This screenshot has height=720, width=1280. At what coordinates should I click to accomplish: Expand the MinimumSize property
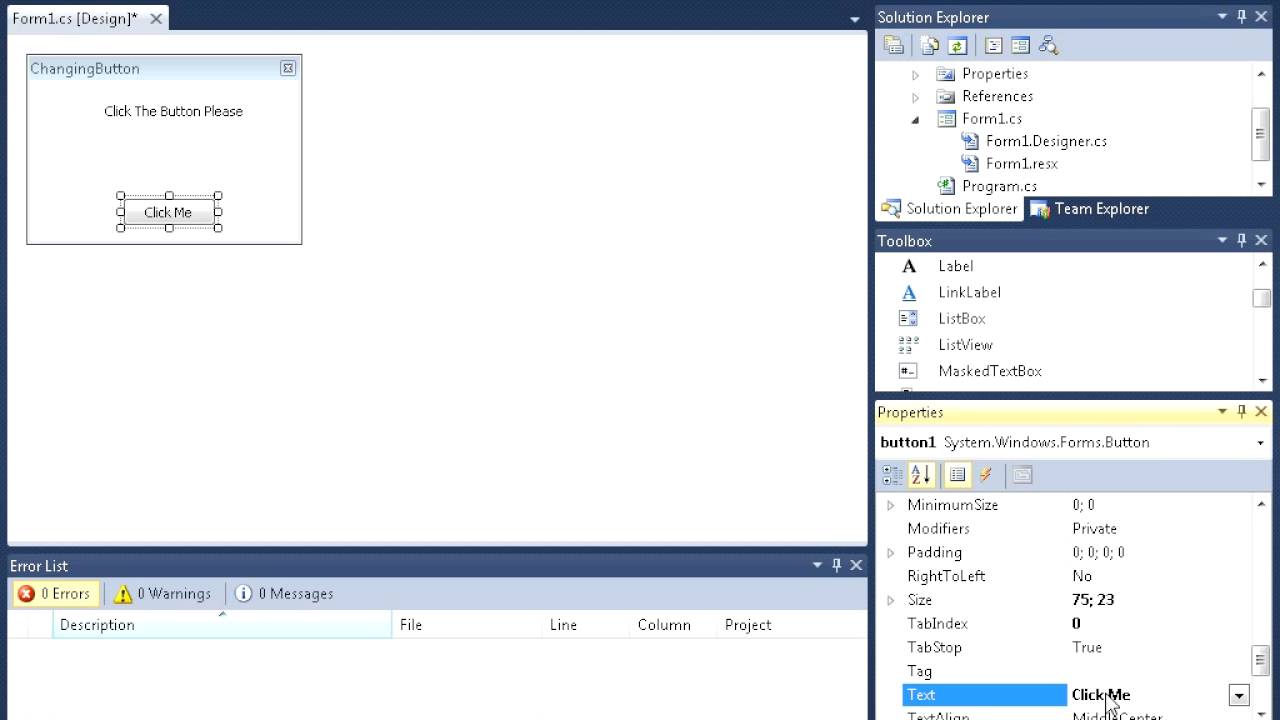pos(891,505)
